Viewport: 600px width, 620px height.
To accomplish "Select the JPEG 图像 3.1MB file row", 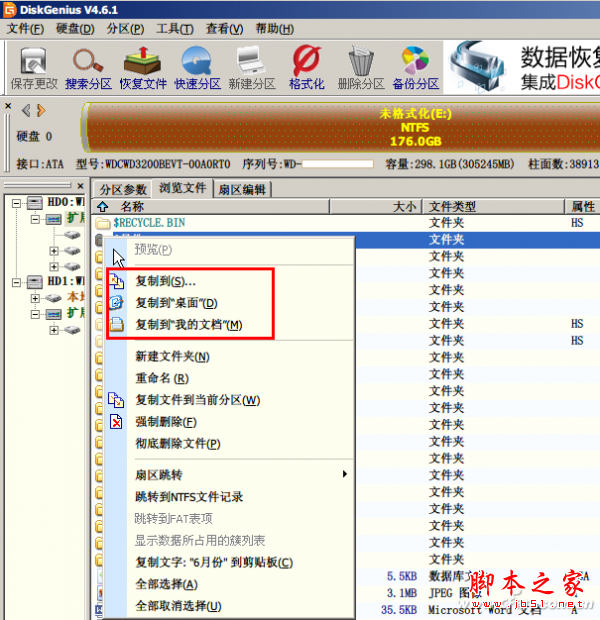I will (x=477, y=593).
